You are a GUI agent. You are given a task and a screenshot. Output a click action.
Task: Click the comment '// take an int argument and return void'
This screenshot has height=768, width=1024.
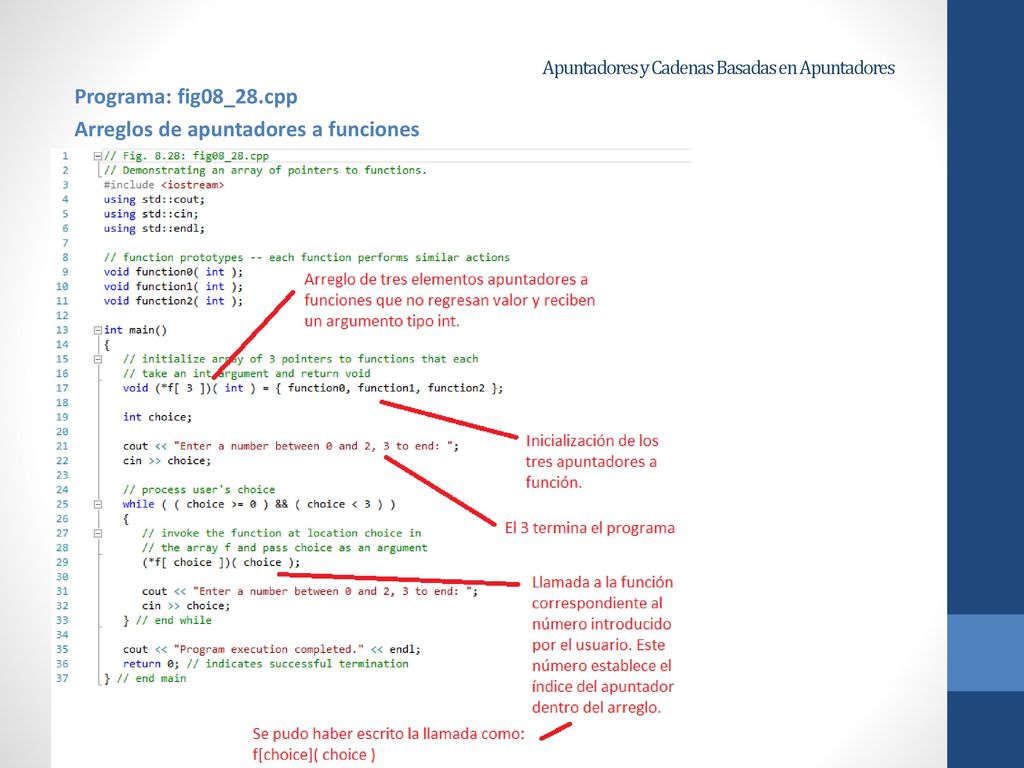246,374
